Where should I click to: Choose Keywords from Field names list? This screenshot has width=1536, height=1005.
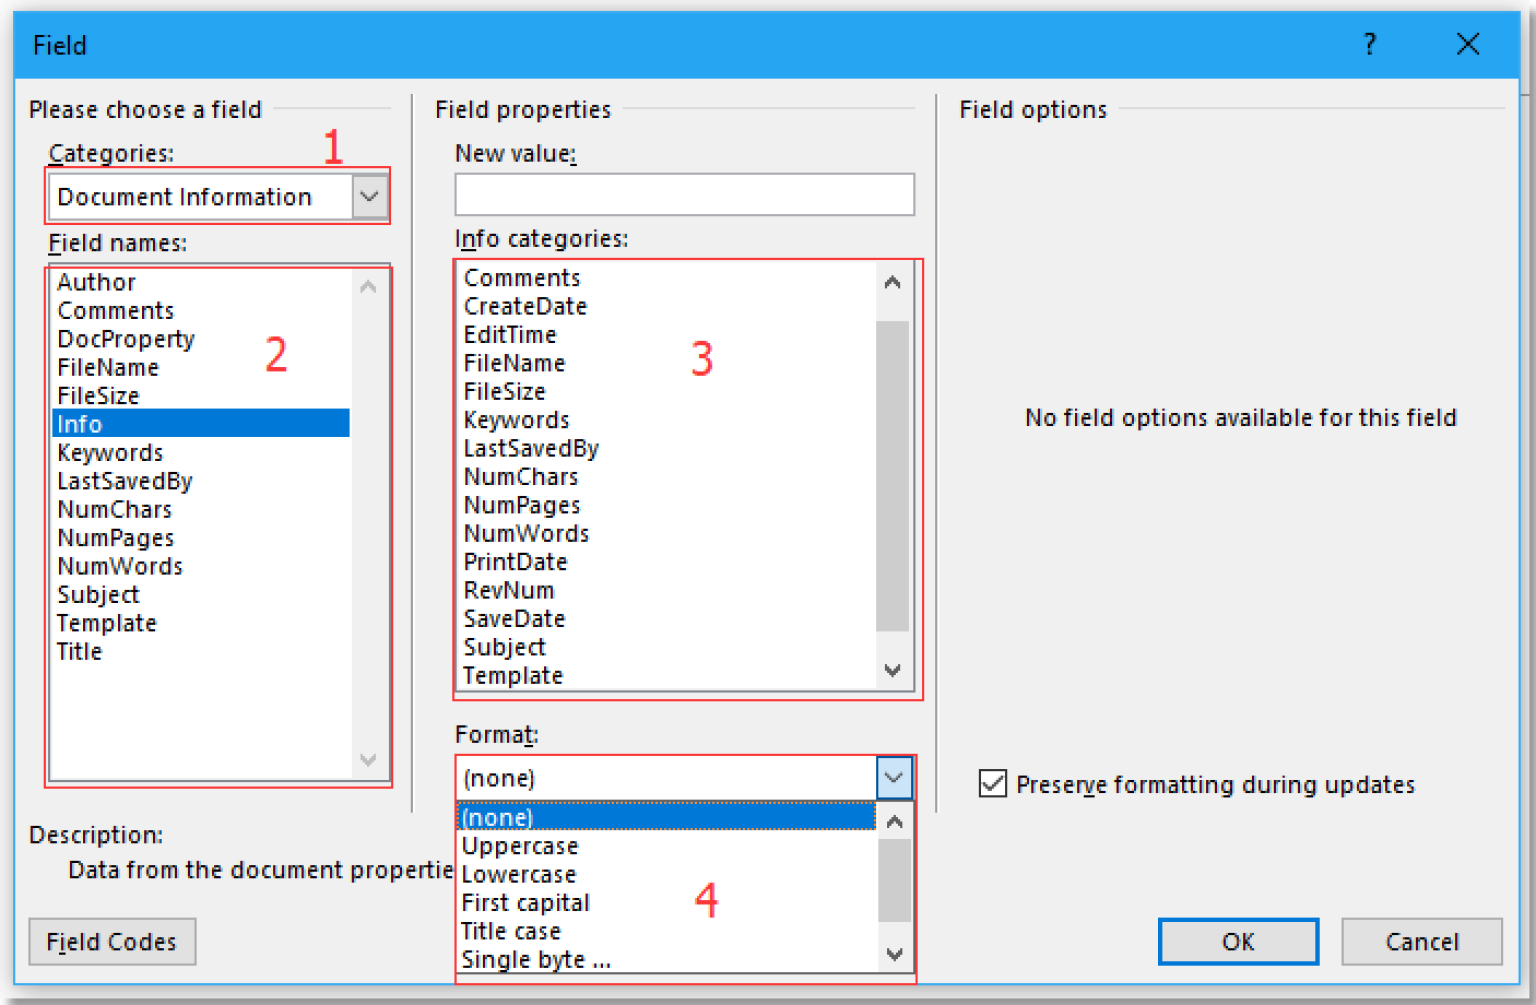(109, 452)
